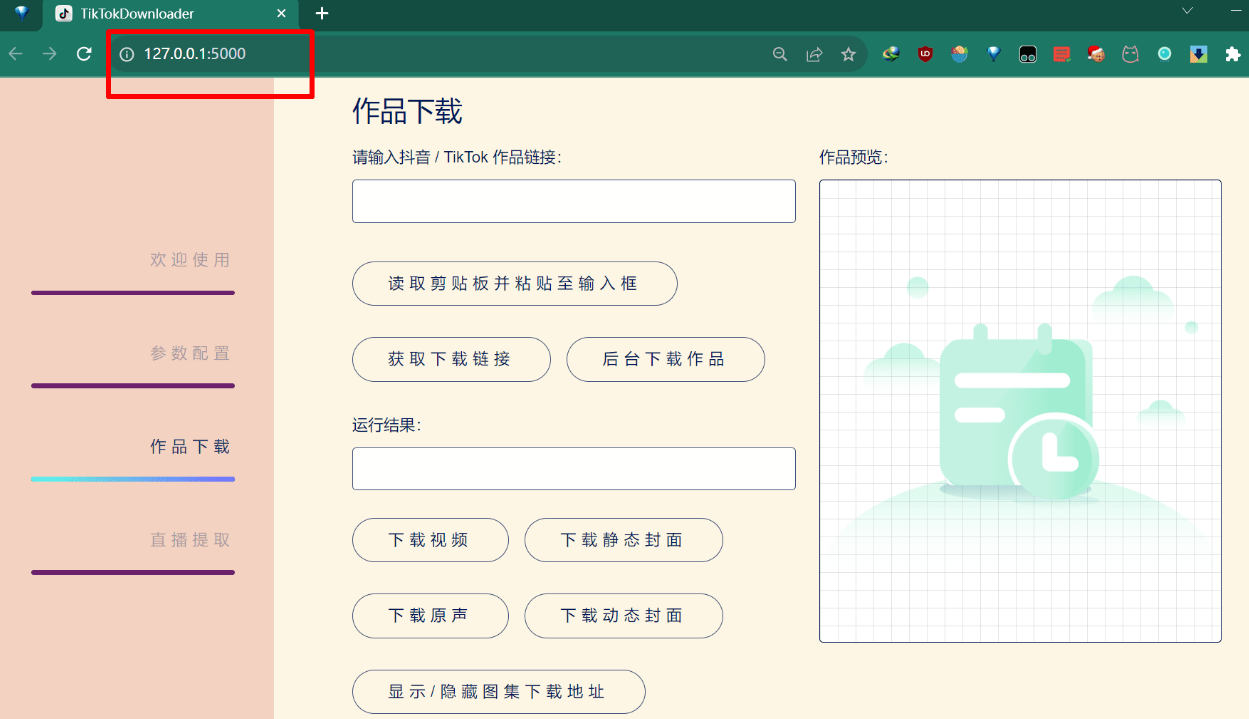Open the 参数配置 sidebar section
The height and width of the screenshot is (719, 1249).
pos(190,353)
